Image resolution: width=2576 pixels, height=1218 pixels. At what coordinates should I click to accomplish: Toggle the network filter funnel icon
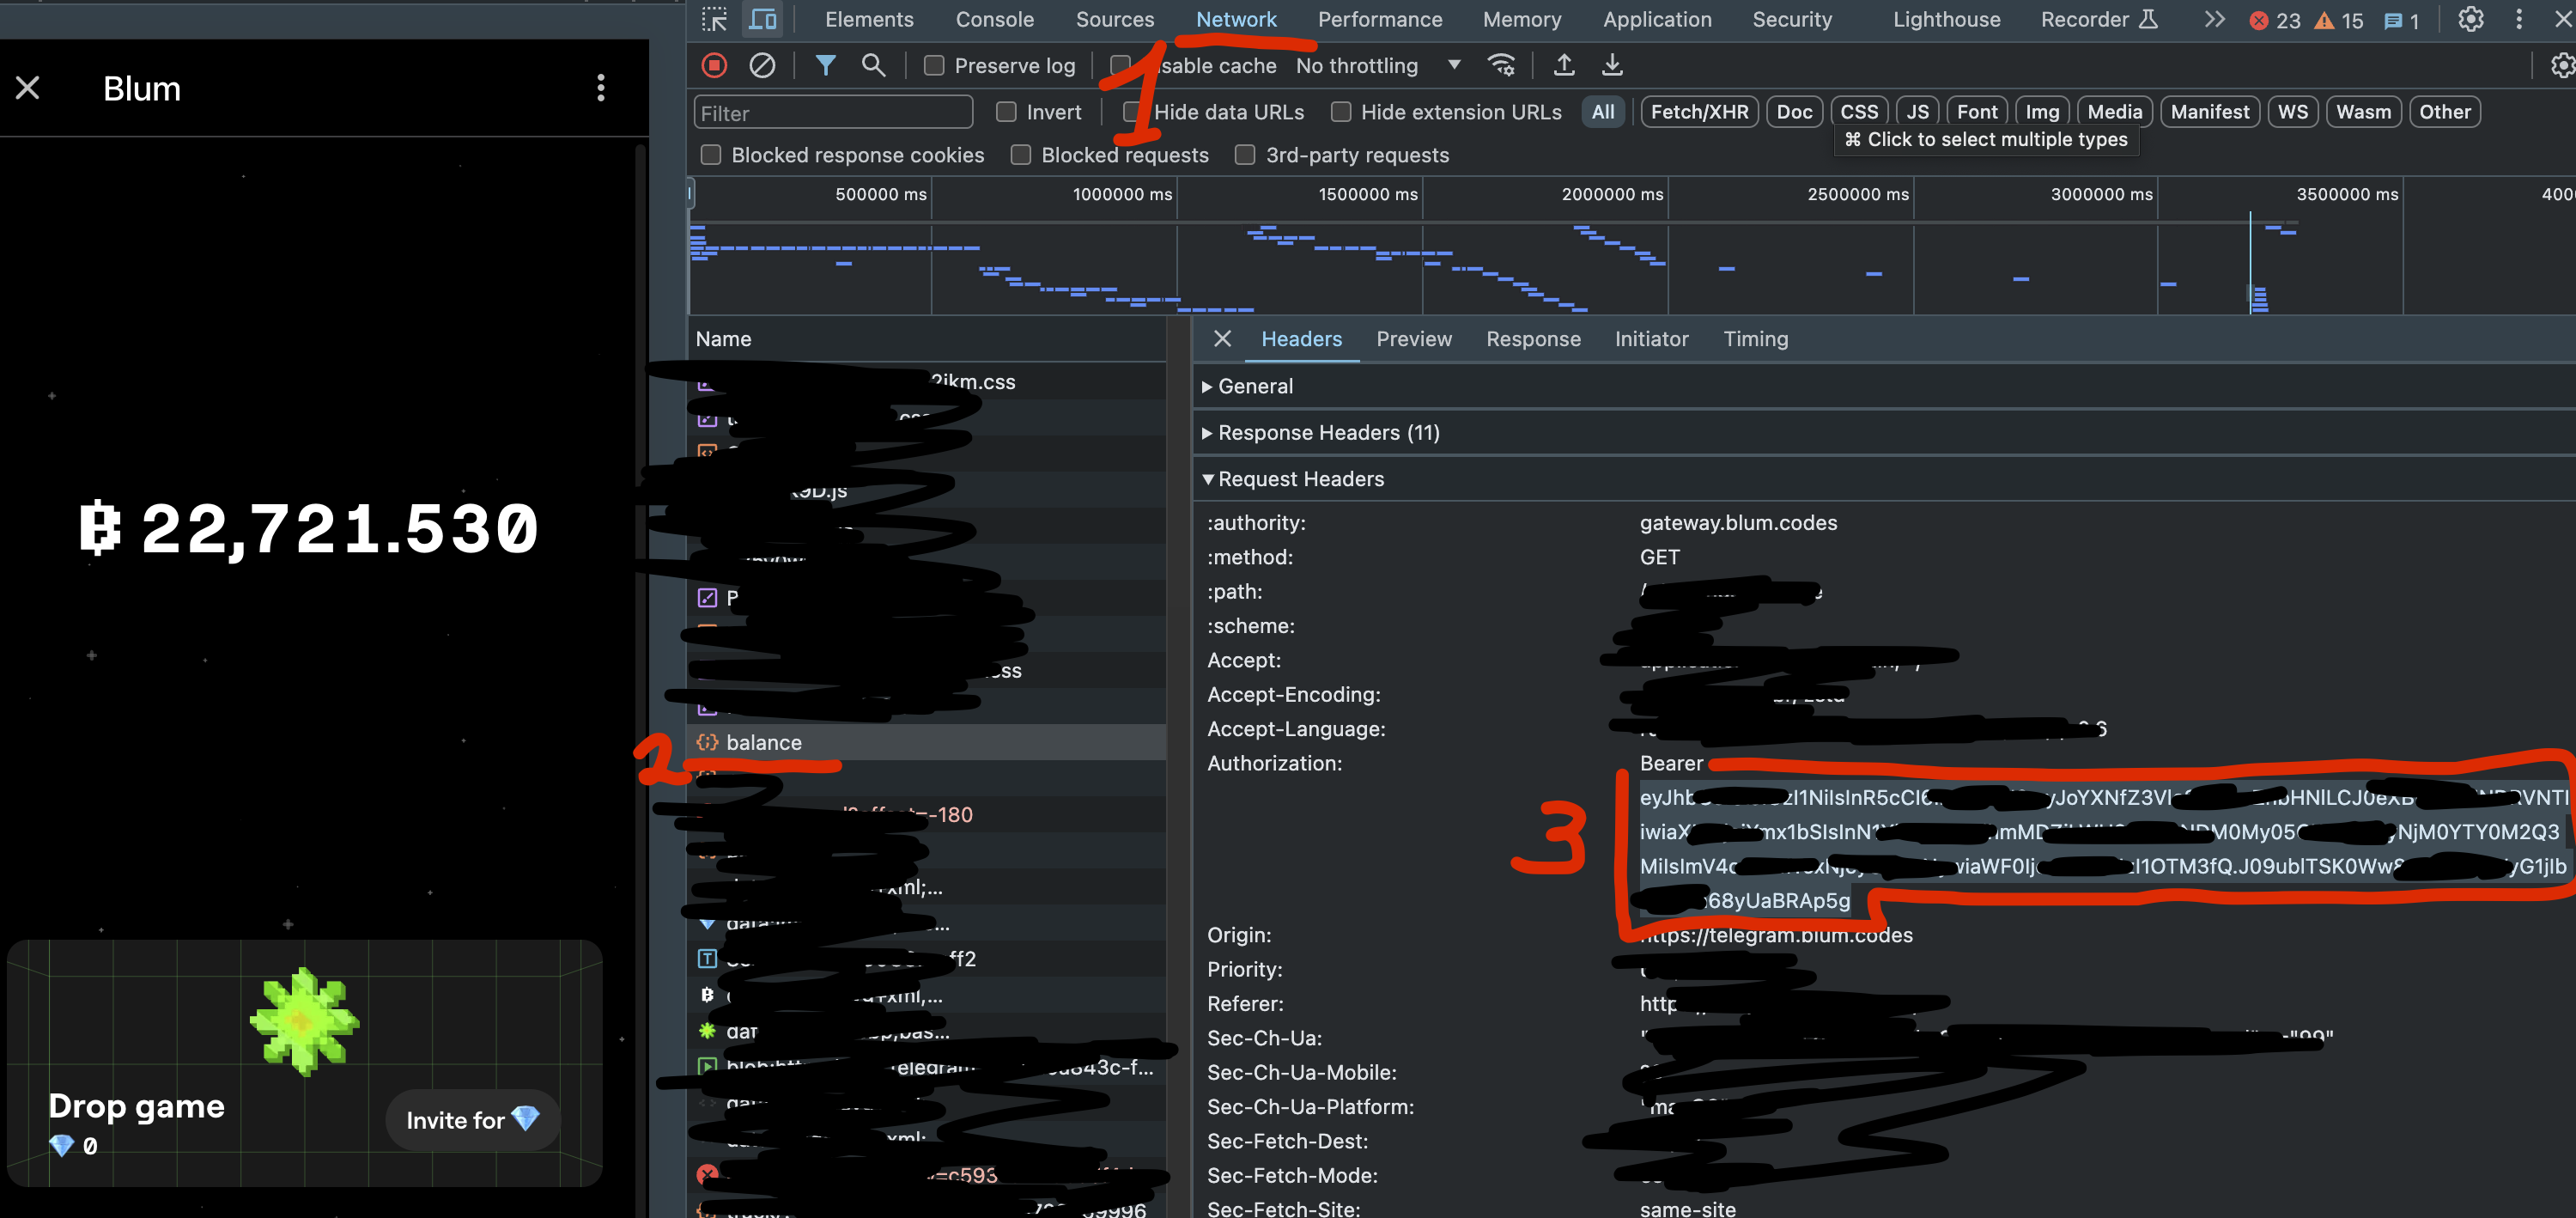coord(825,65)
